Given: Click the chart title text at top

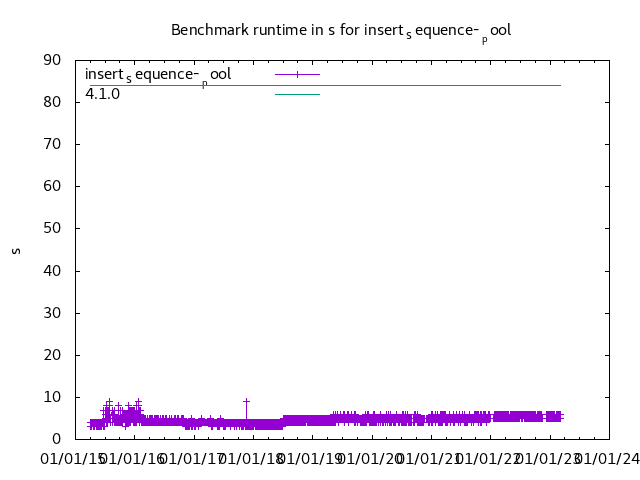Looking at the screenshot, I should pos(341,31).
